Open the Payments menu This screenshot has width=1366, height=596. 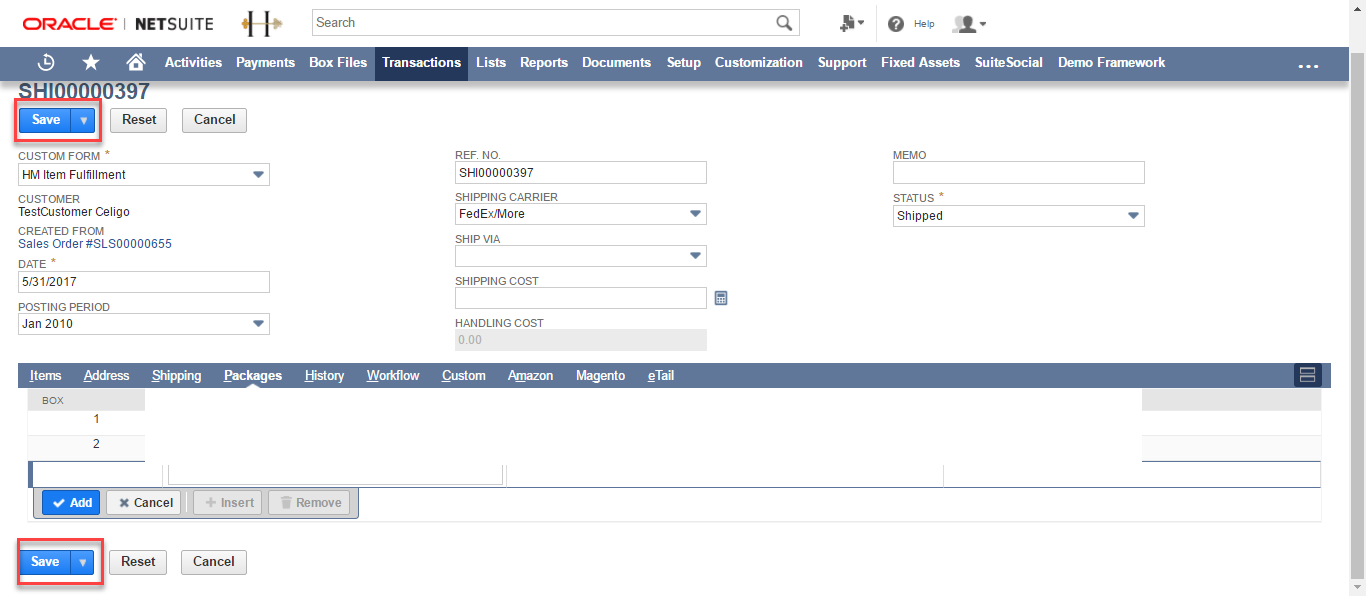pyautogui.click(x=265, y=62)
